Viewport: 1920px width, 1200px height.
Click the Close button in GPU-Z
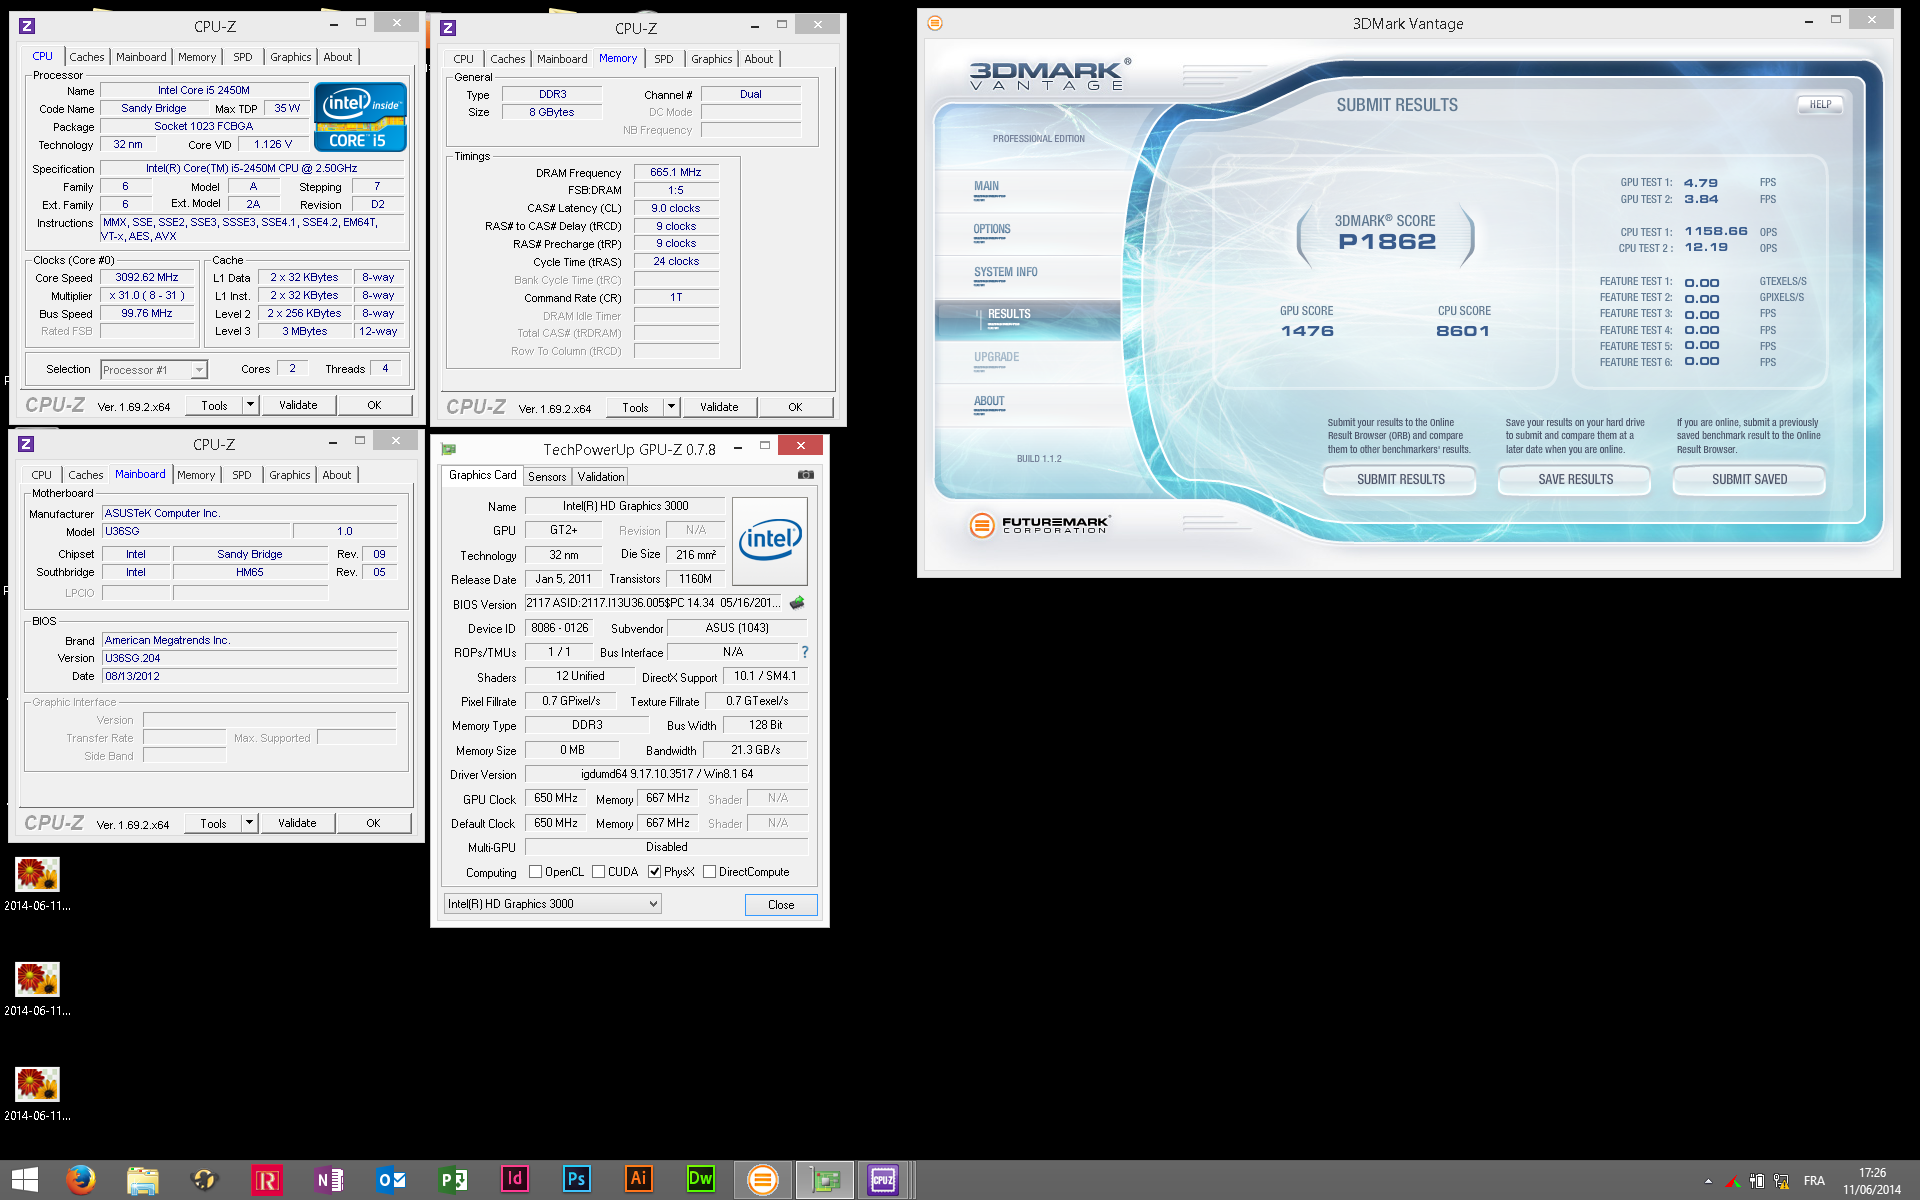(781, 905)
